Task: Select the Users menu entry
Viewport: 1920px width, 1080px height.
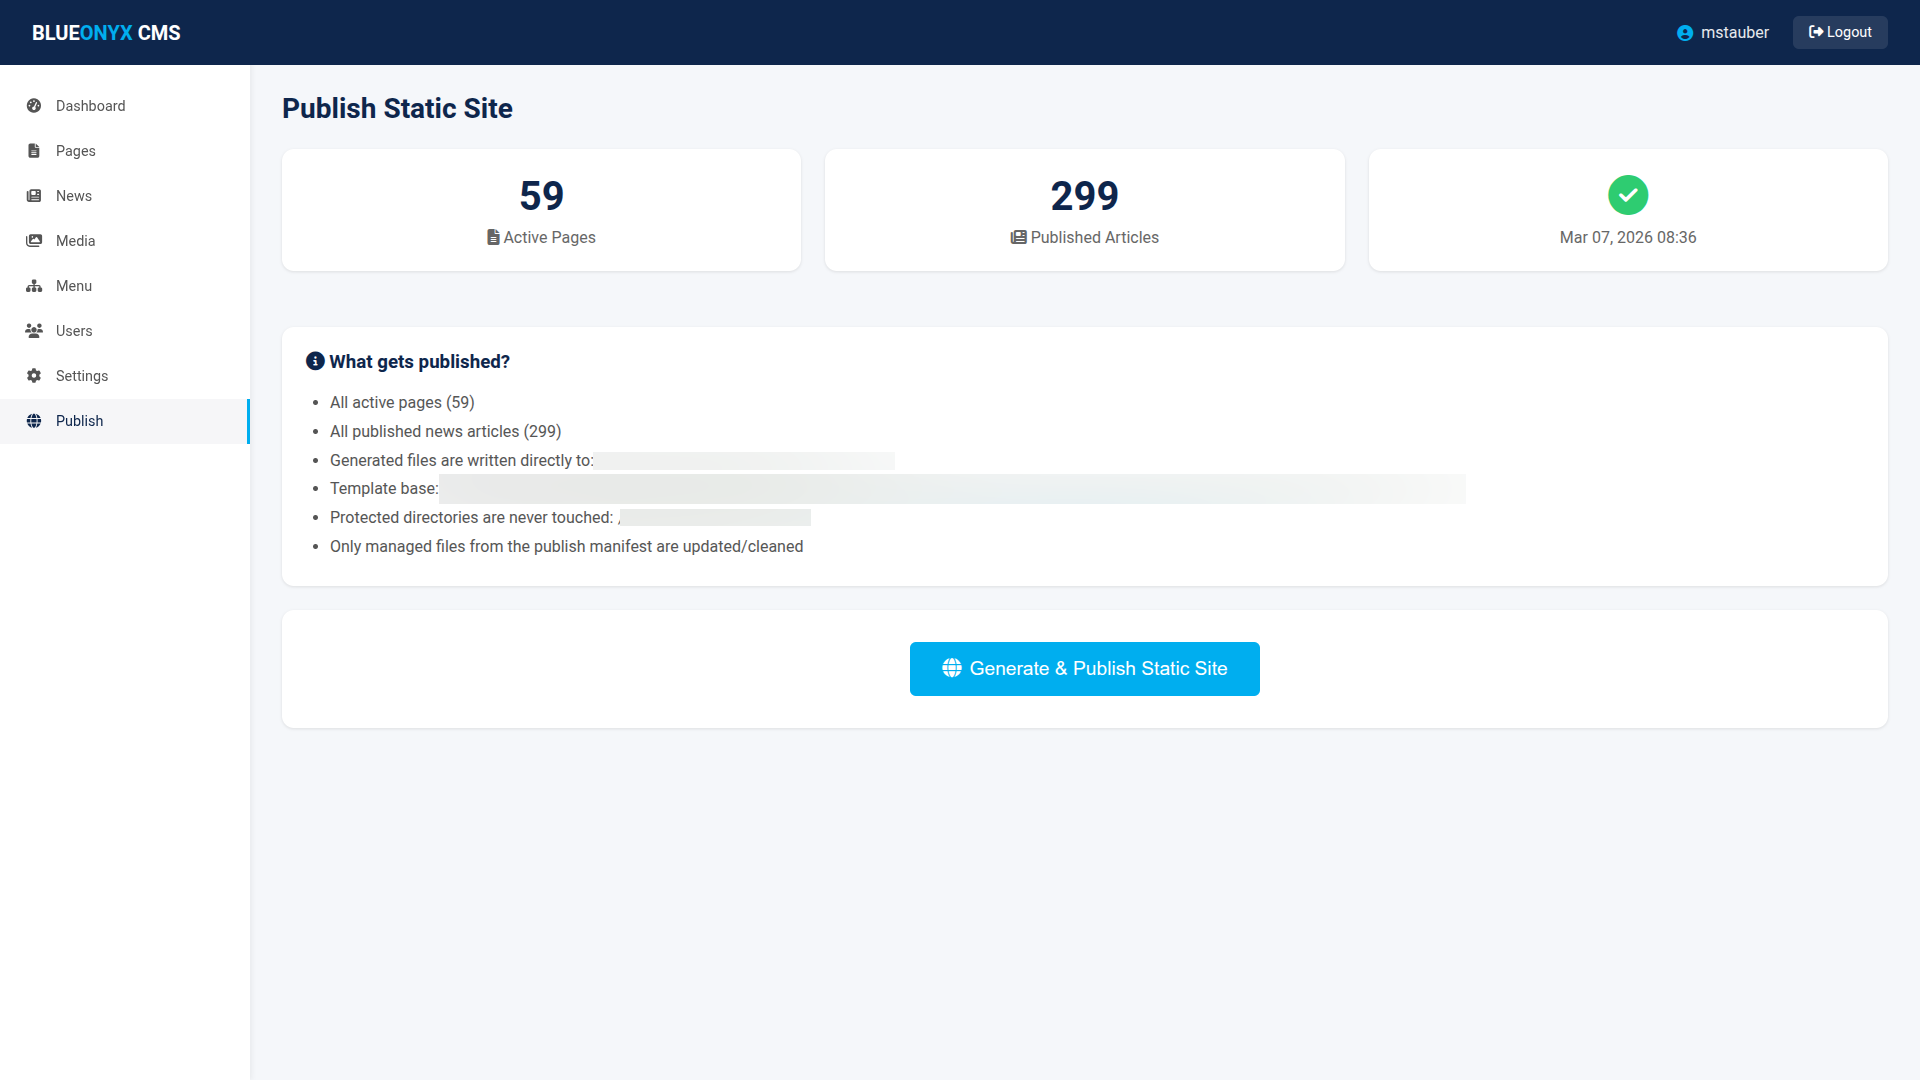Action: [74, 331]
